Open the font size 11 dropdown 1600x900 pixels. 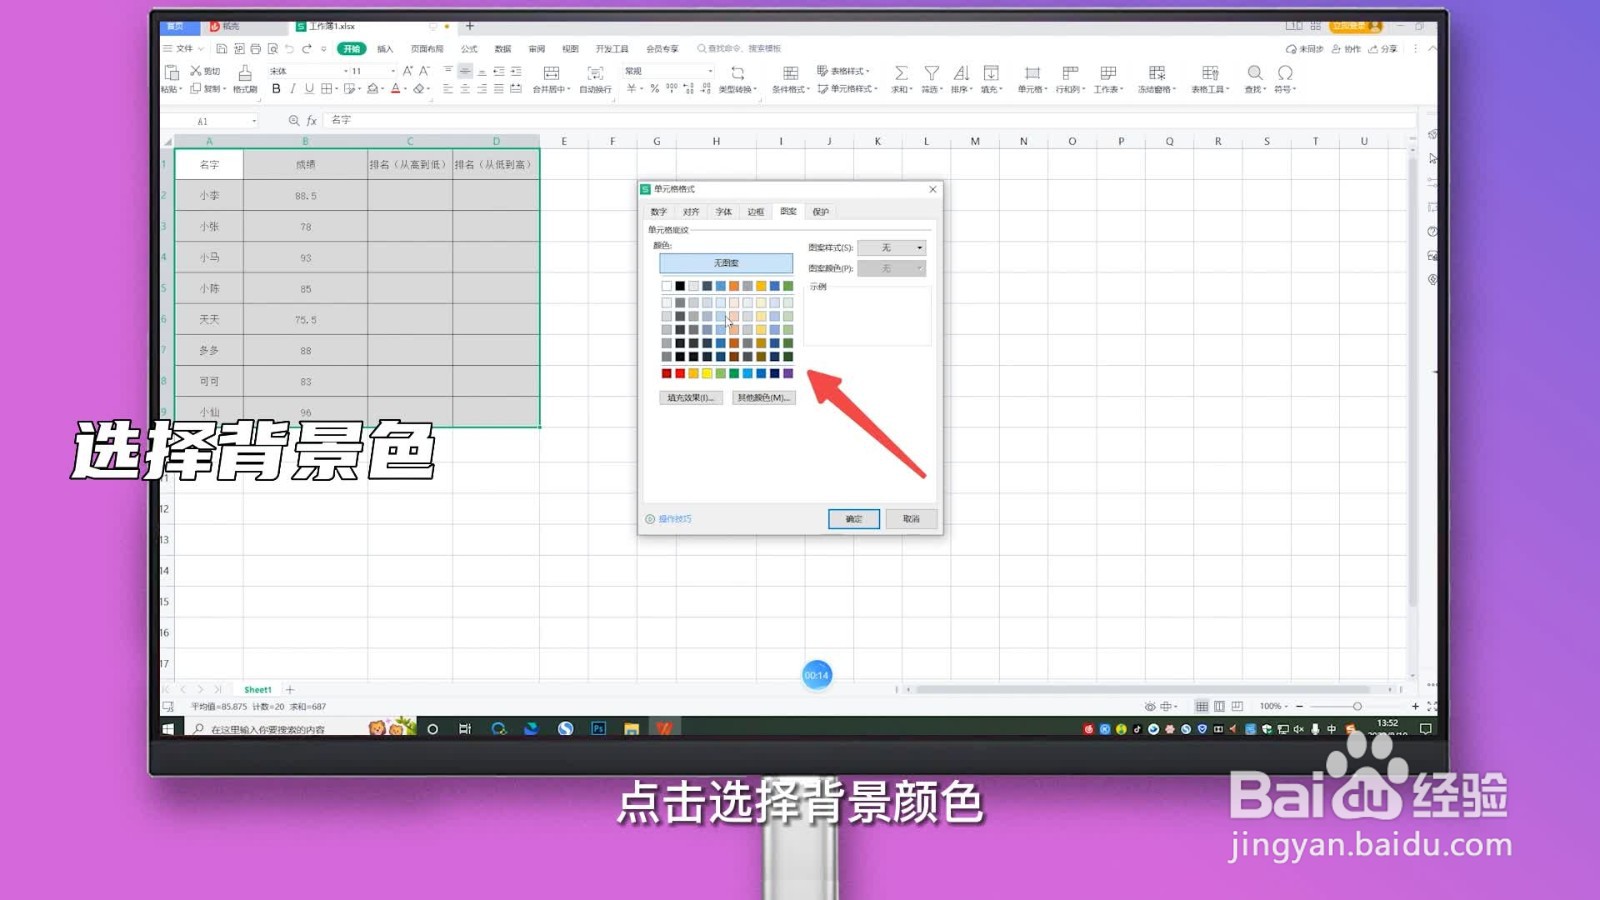pos(392,71)
